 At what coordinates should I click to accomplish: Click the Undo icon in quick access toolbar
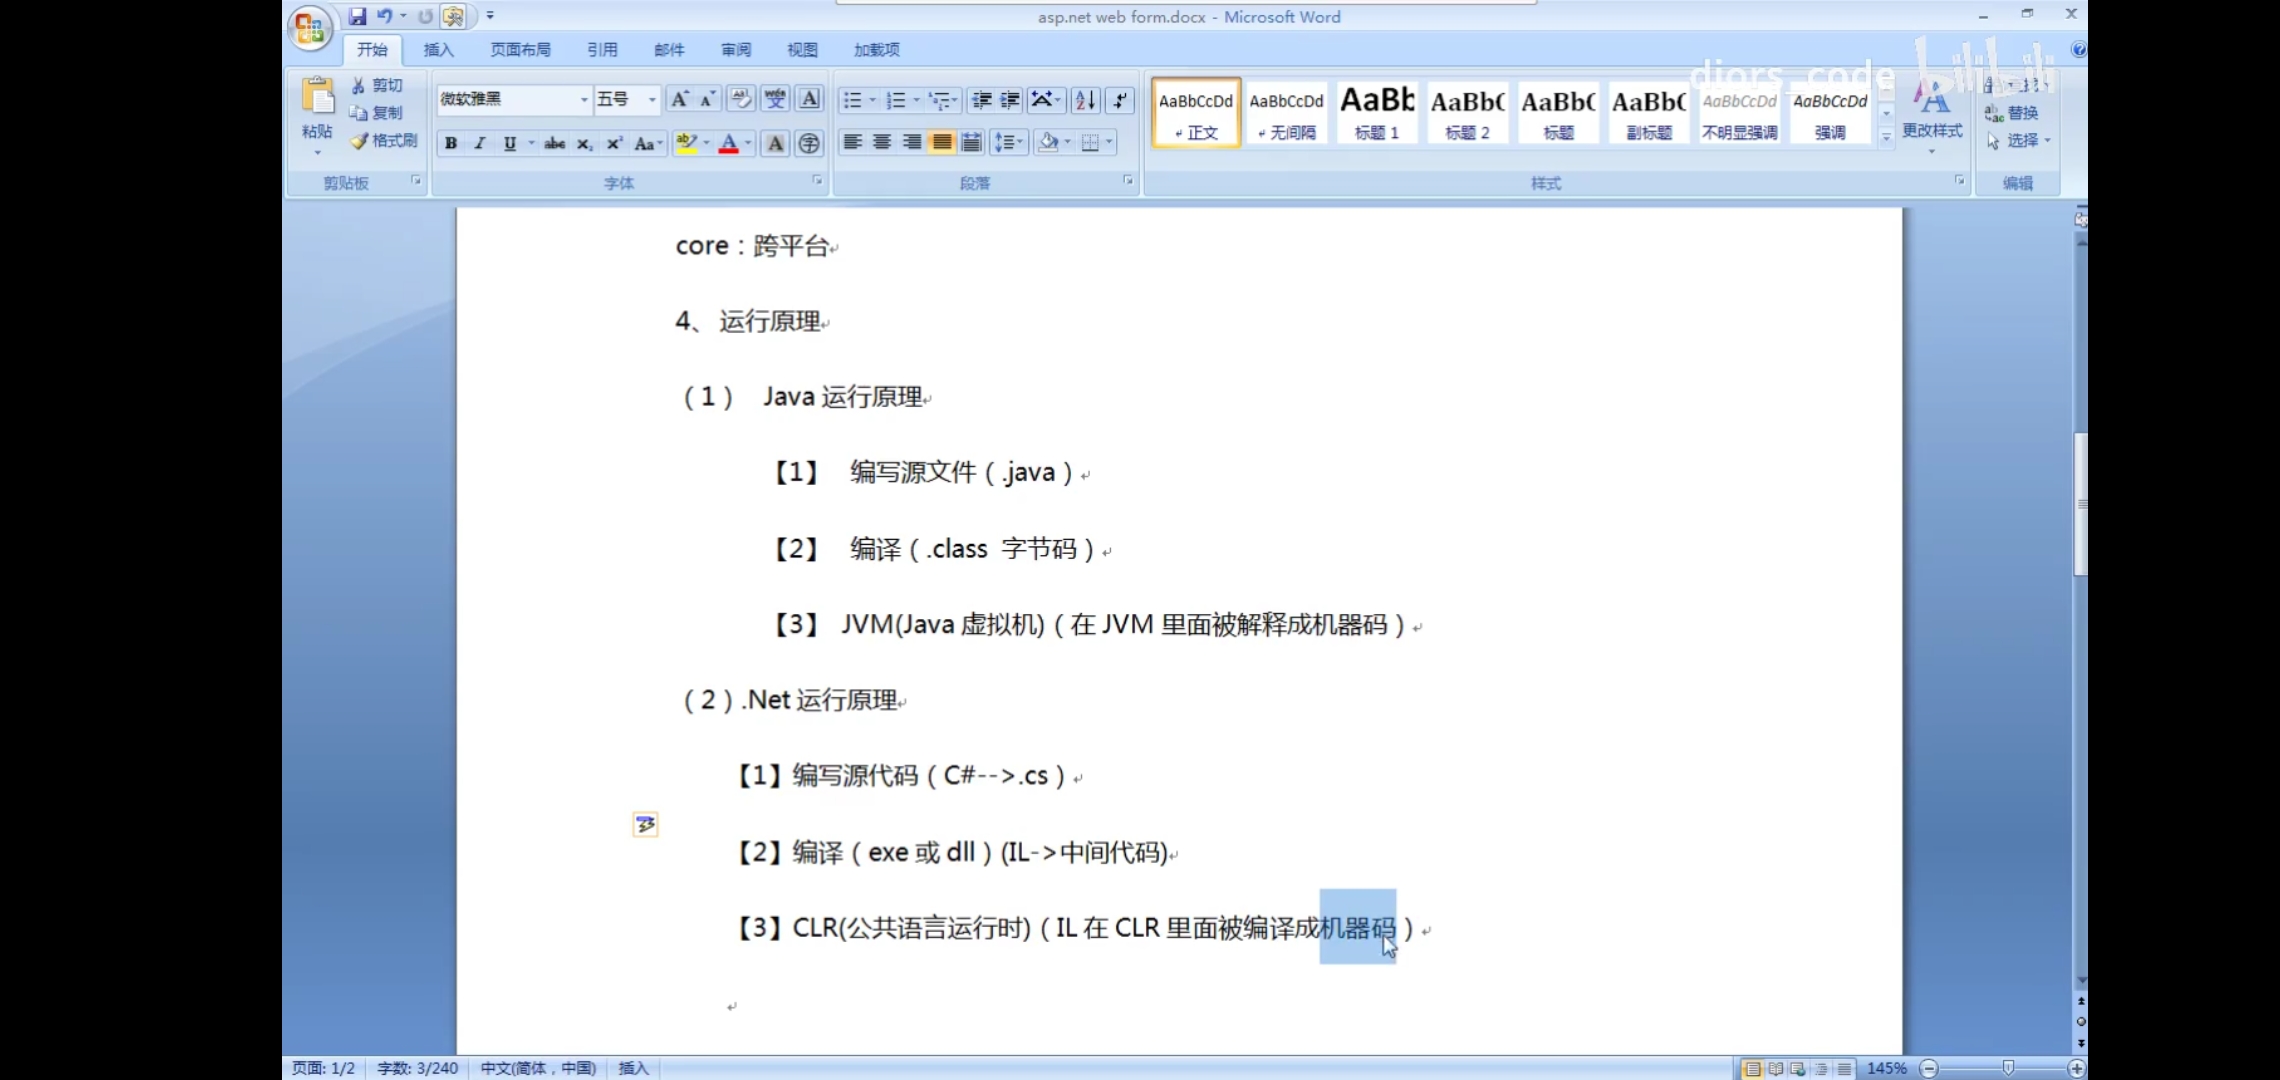[385, 16]
